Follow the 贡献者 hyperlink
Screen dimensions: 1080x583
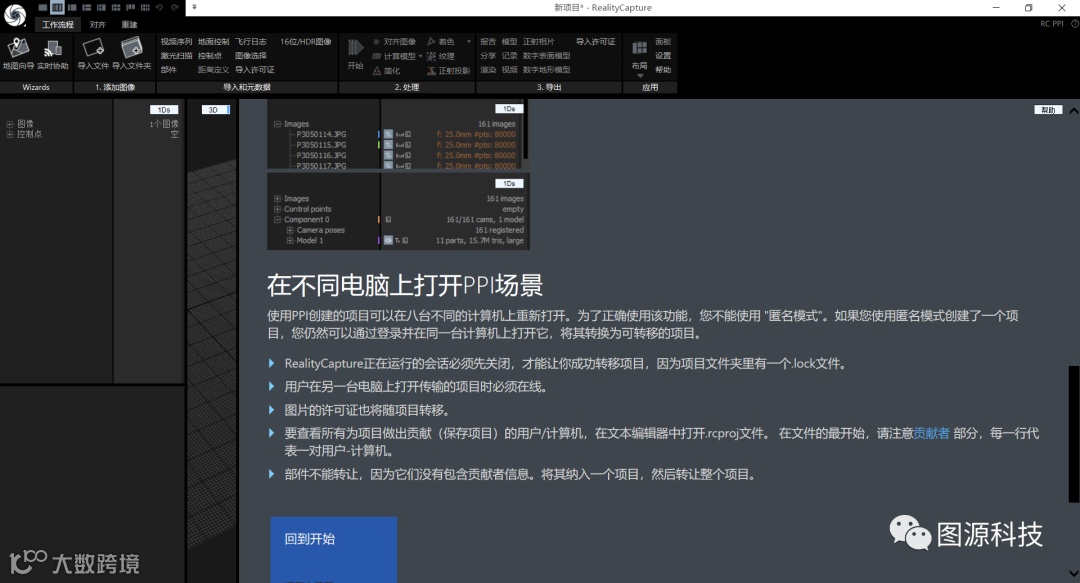931,433
